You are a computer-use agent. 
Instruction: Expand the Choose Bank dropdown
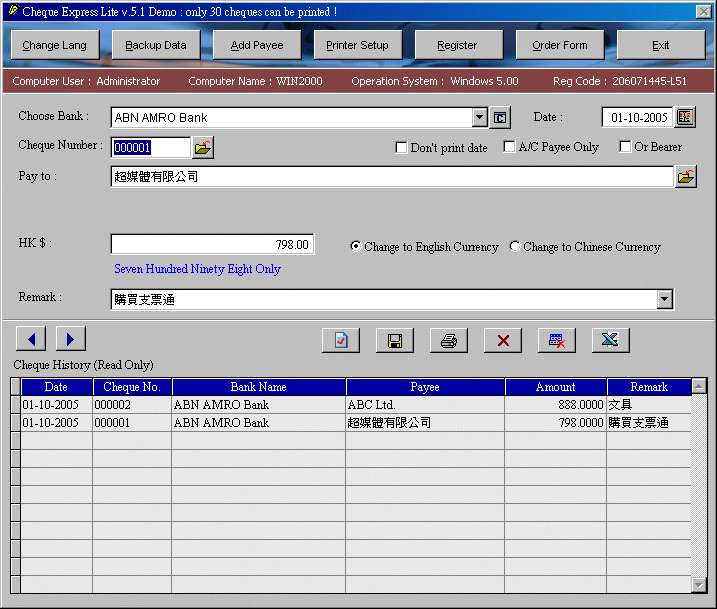click(480, 118)
